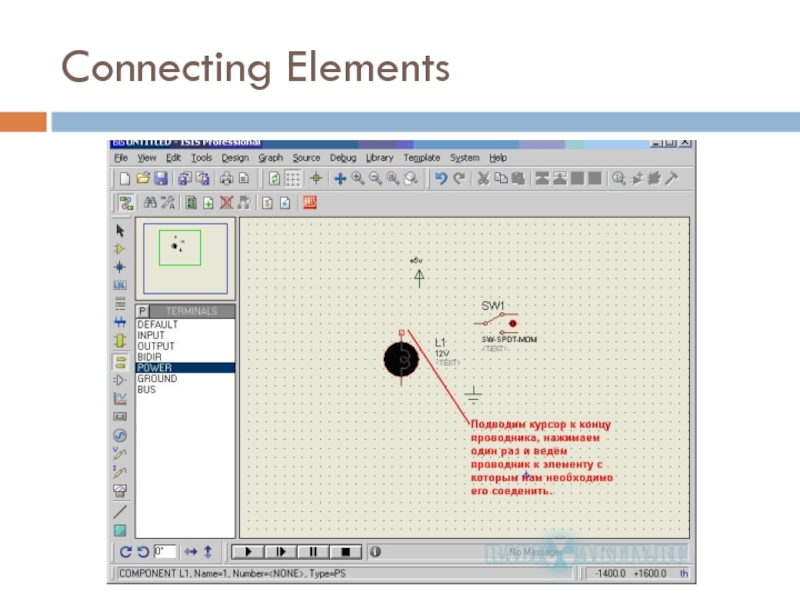Image resolution: width=800 pixels, height=600 pixels.
Task: Select the Current probe tool
Action: [x=120, y=471]
